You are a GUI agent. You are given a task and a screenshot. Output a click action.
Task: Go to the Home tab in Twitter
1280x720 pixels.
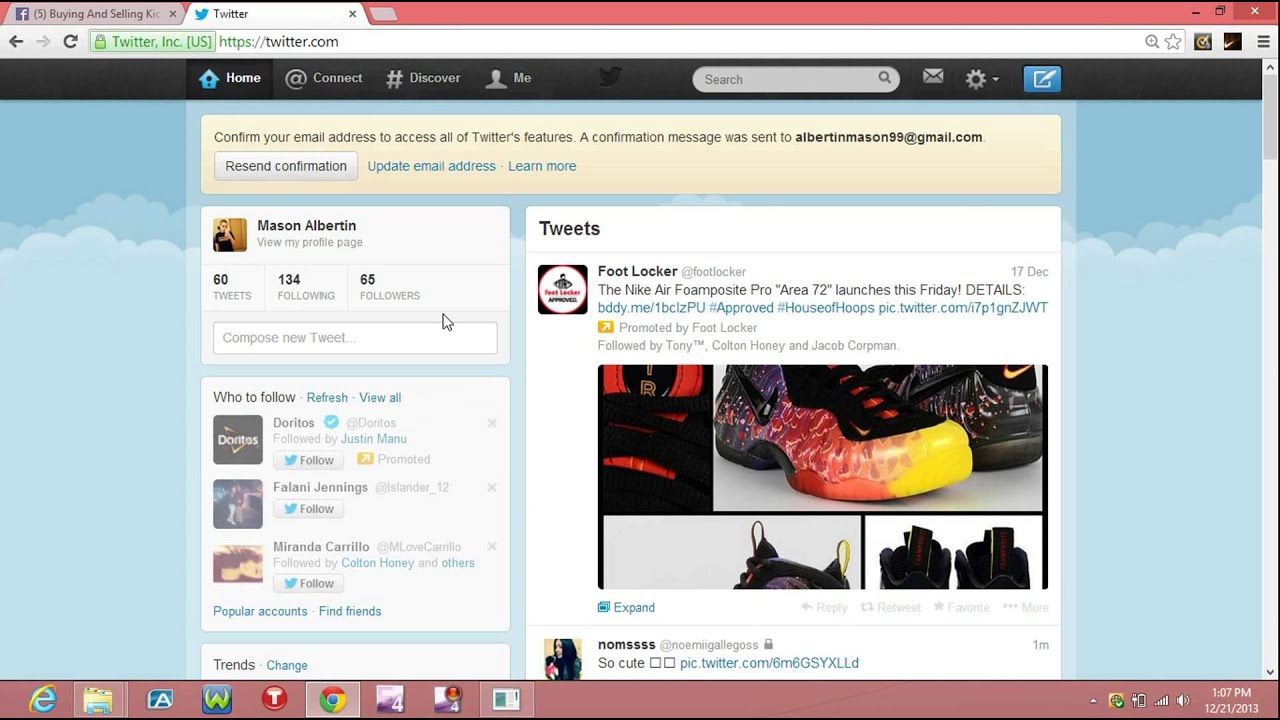coord(230,78)
